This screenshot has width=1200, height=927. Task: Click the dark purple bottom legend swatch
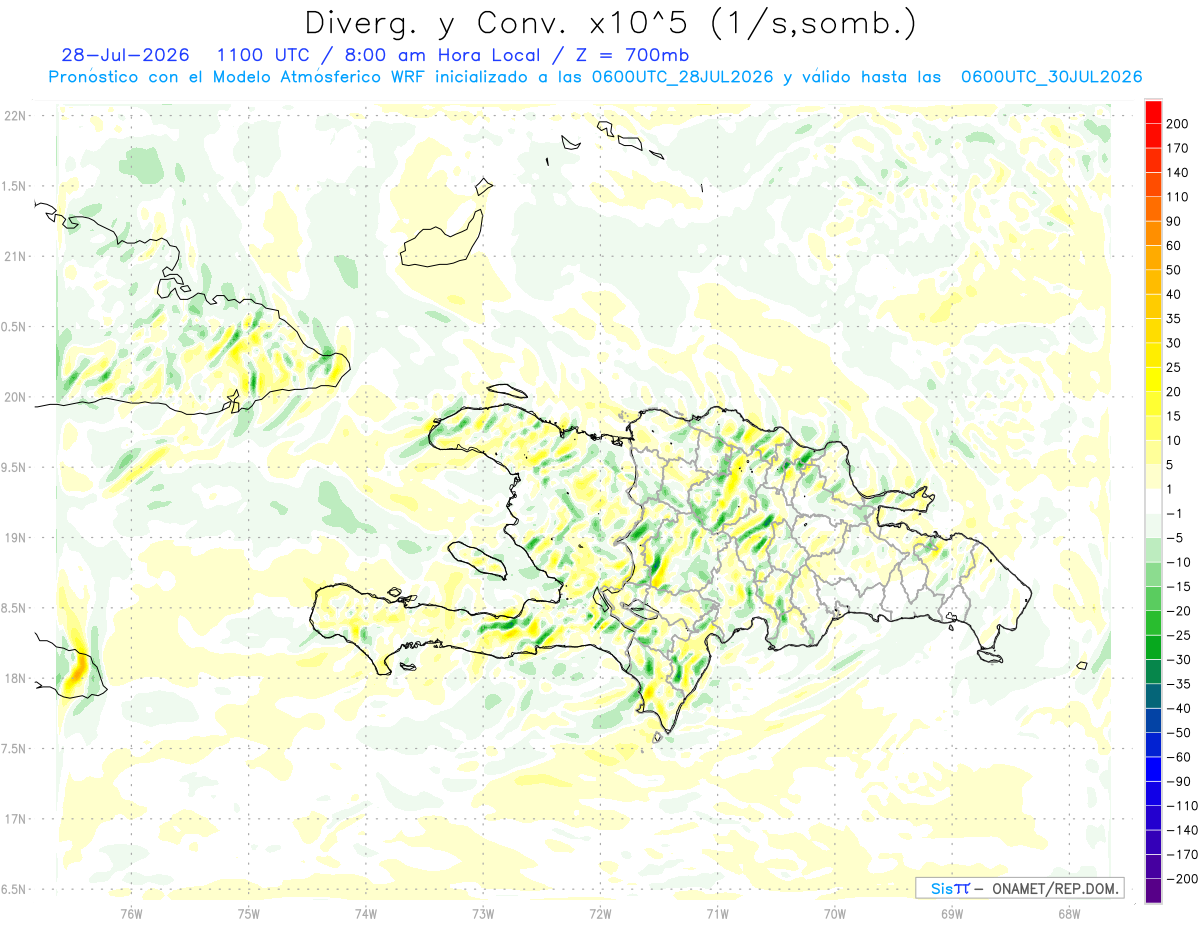tap(1153, 890)
